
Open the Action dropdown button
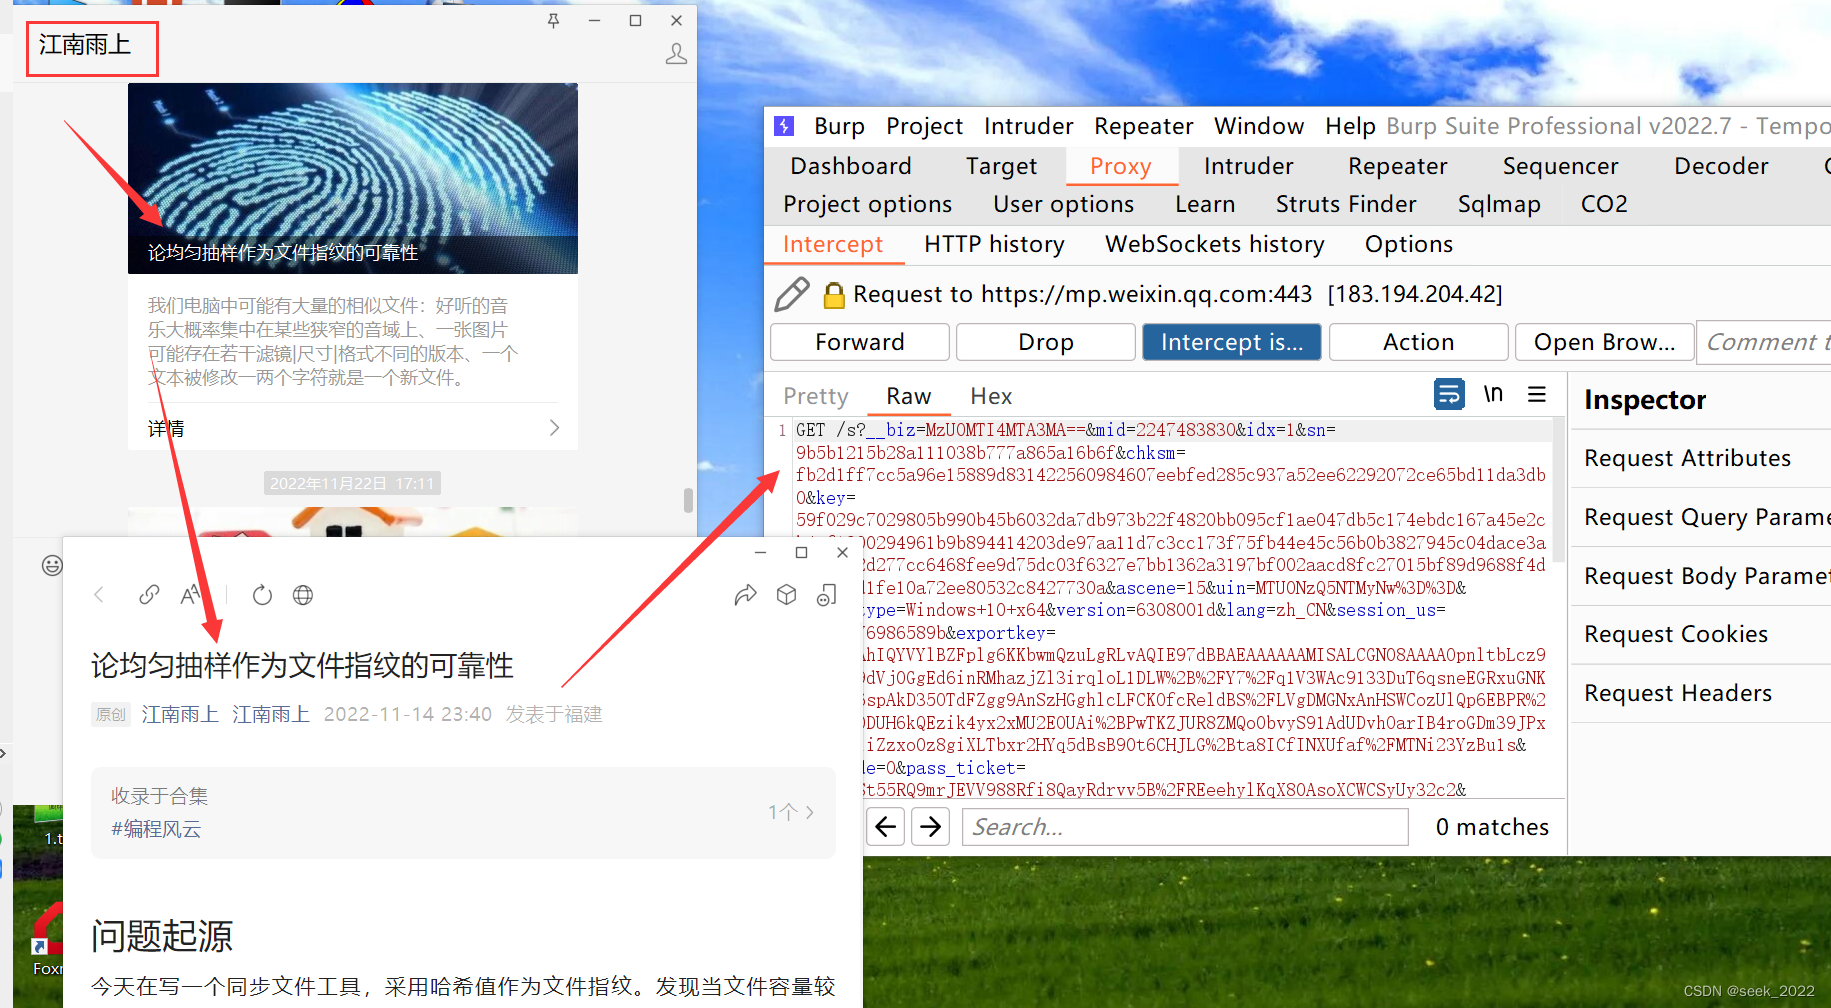(x=1418, y=342)
